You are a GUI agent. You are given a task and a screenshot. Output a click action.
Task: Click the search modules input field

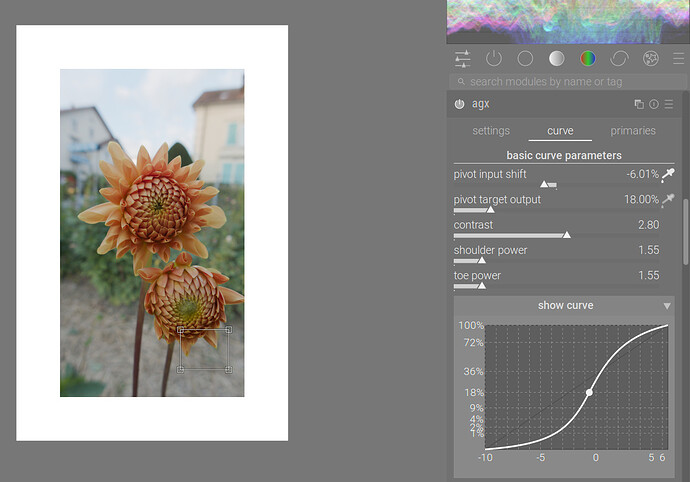[x=565, y=81]
